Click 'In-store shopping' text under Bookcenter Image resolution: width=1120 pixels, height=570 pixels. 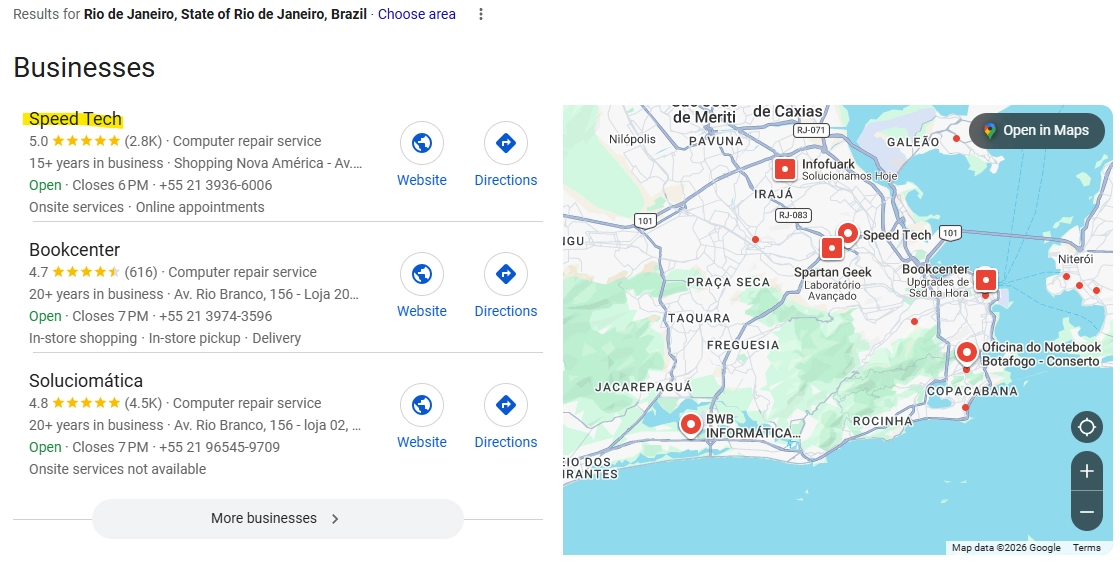pos(83,338)
